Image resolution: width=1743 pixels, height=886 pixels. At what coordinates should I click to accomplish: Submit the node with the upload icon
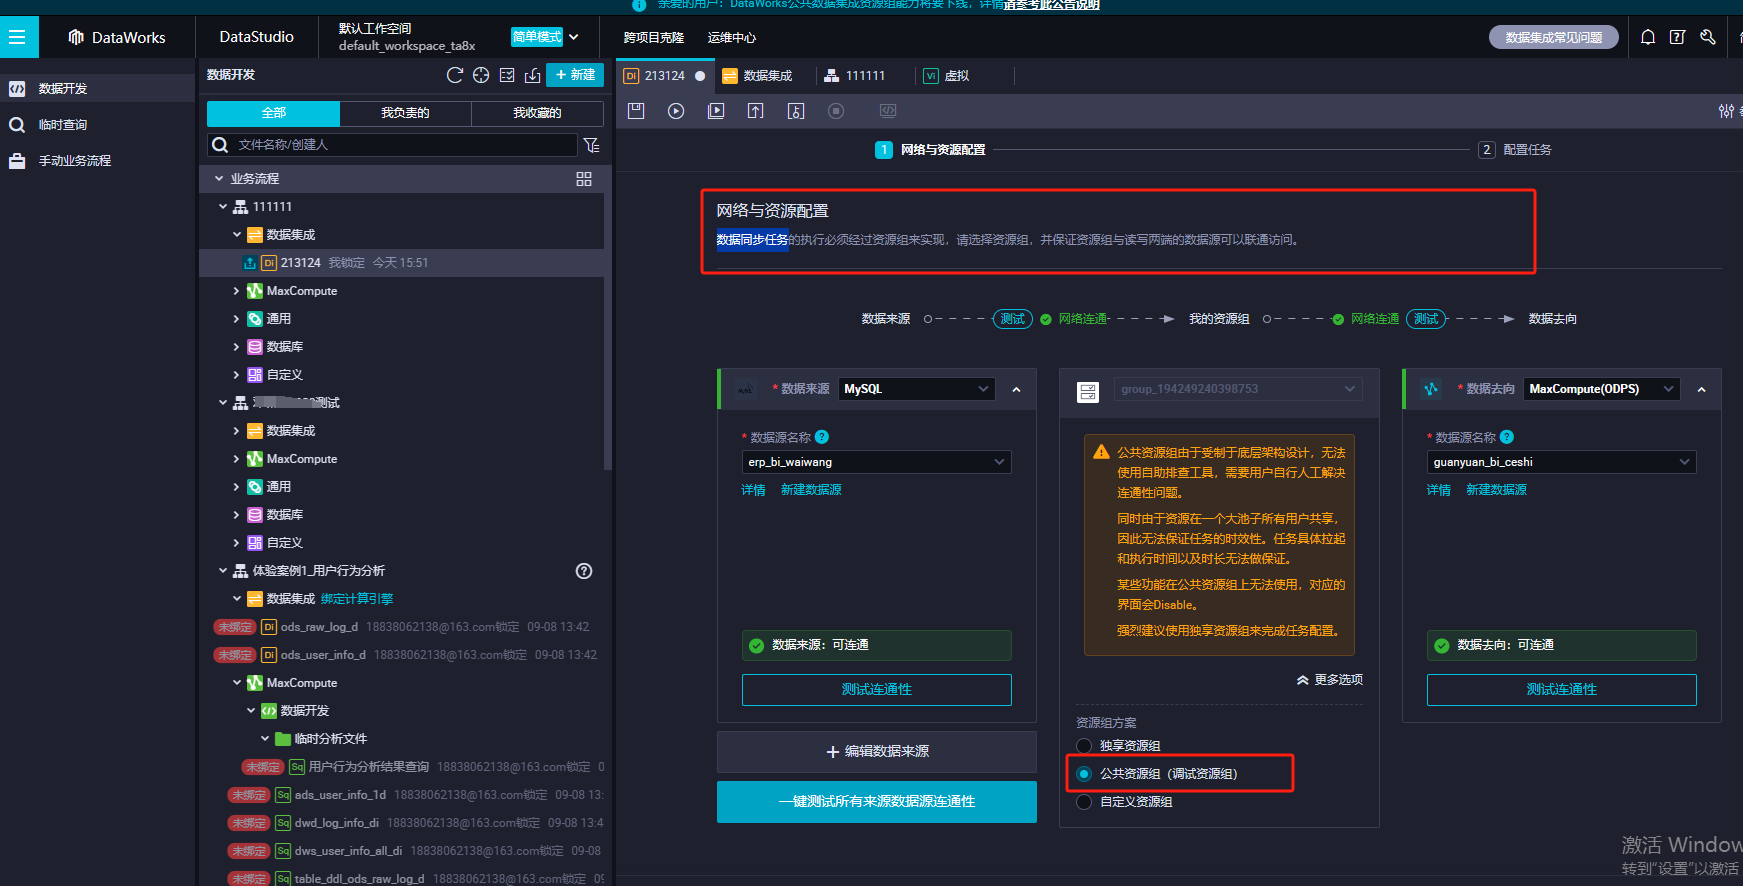(756, 111)
